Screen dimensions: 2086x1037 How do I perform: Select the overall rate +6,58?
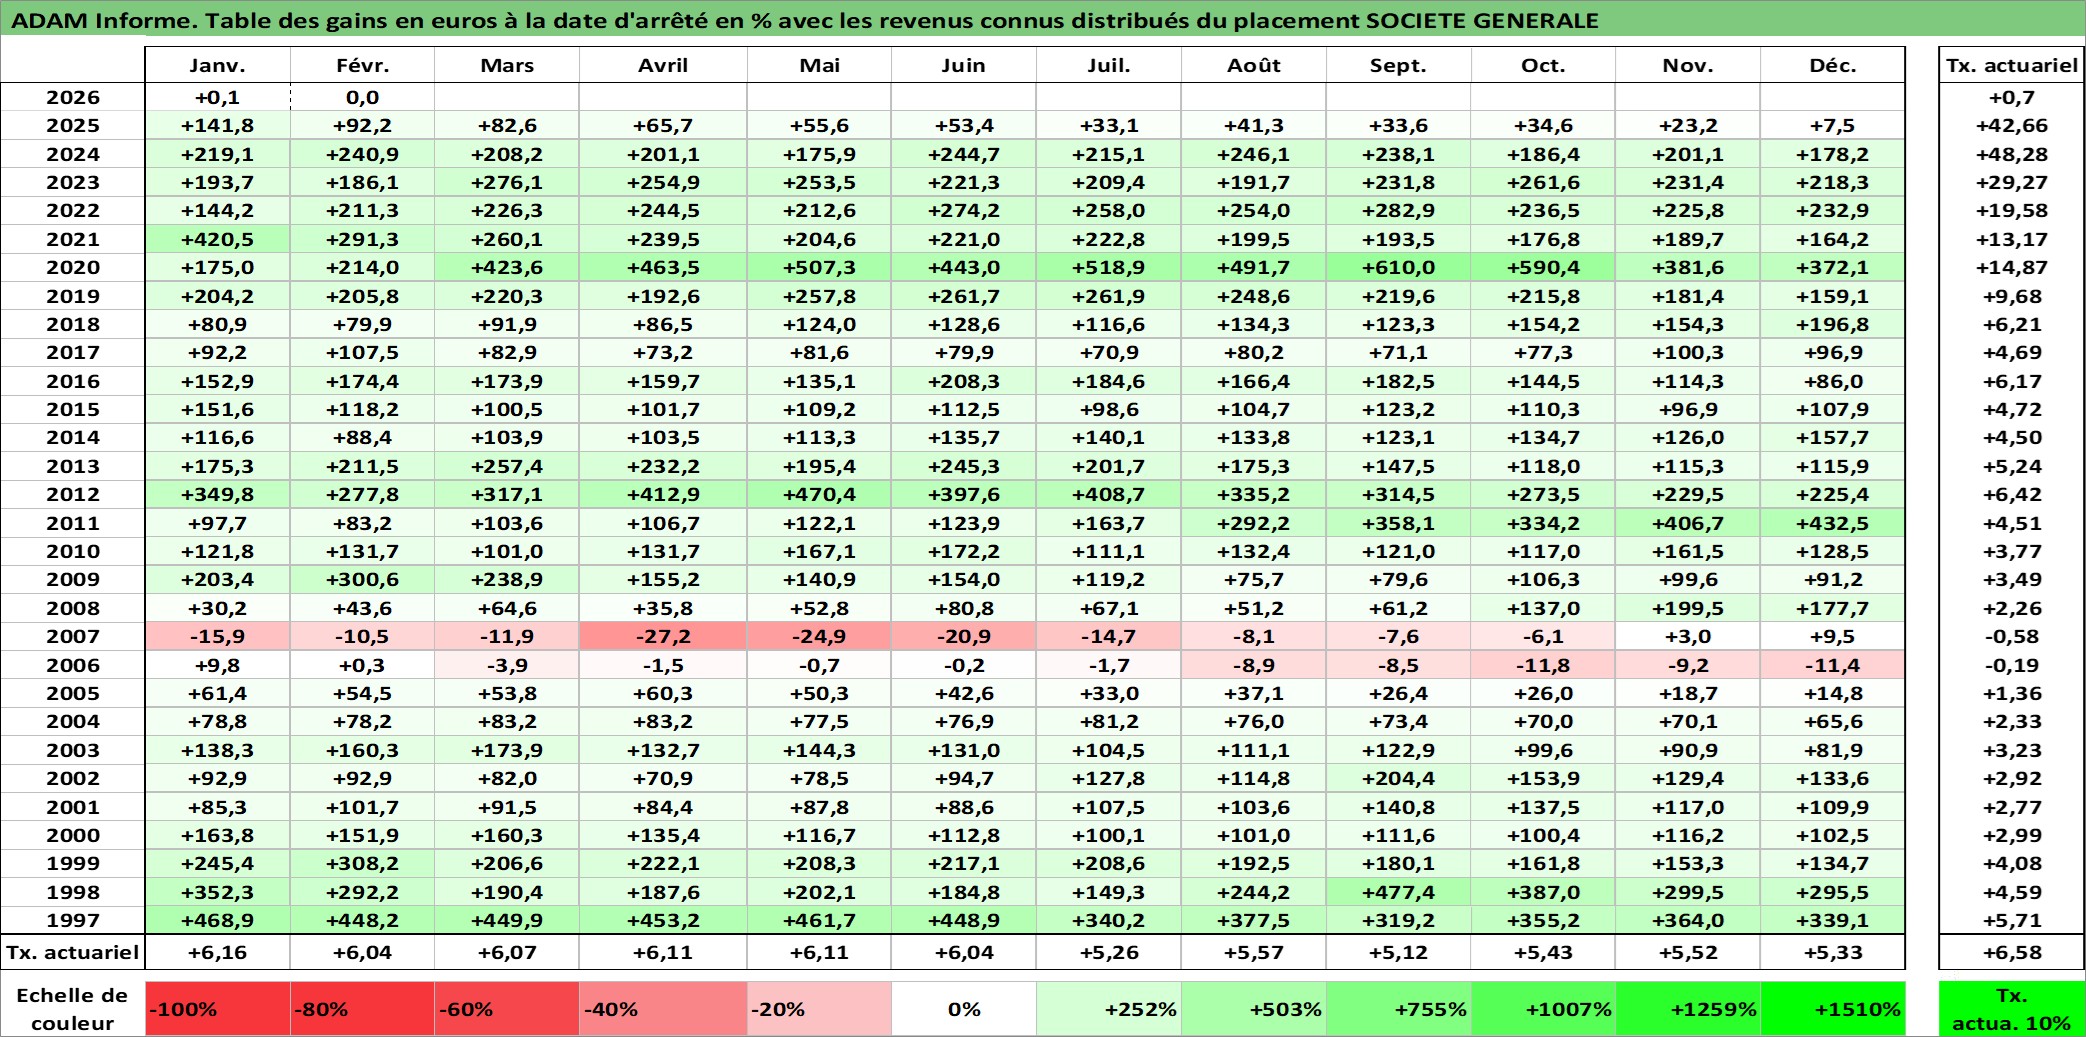pyautogui.click(x=2011, y=952)
